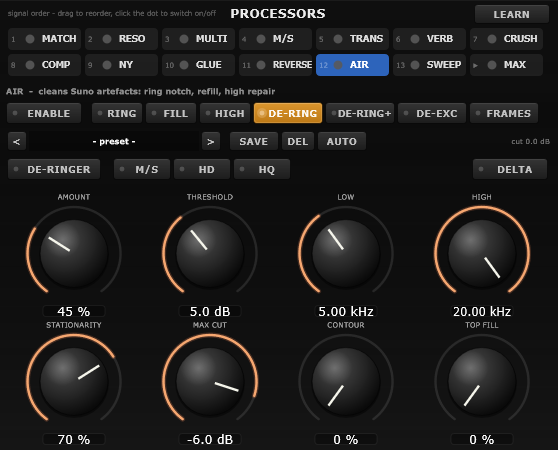
Task: Click the 5.0 dB threshold value field
Action: 210,311
